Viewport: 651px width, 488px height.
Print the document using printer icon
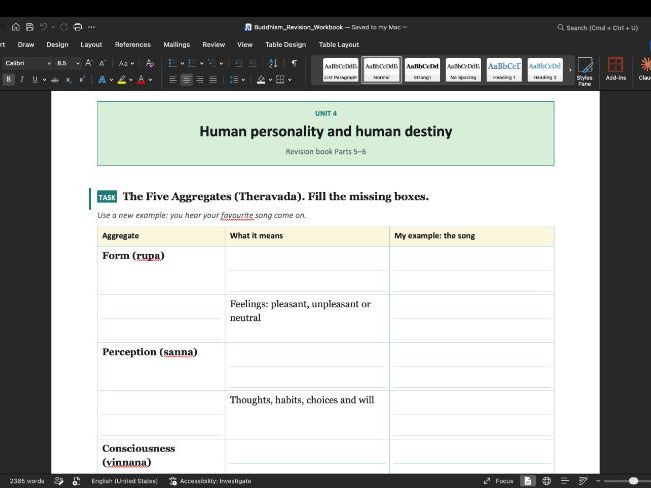(x=78, y=27)
